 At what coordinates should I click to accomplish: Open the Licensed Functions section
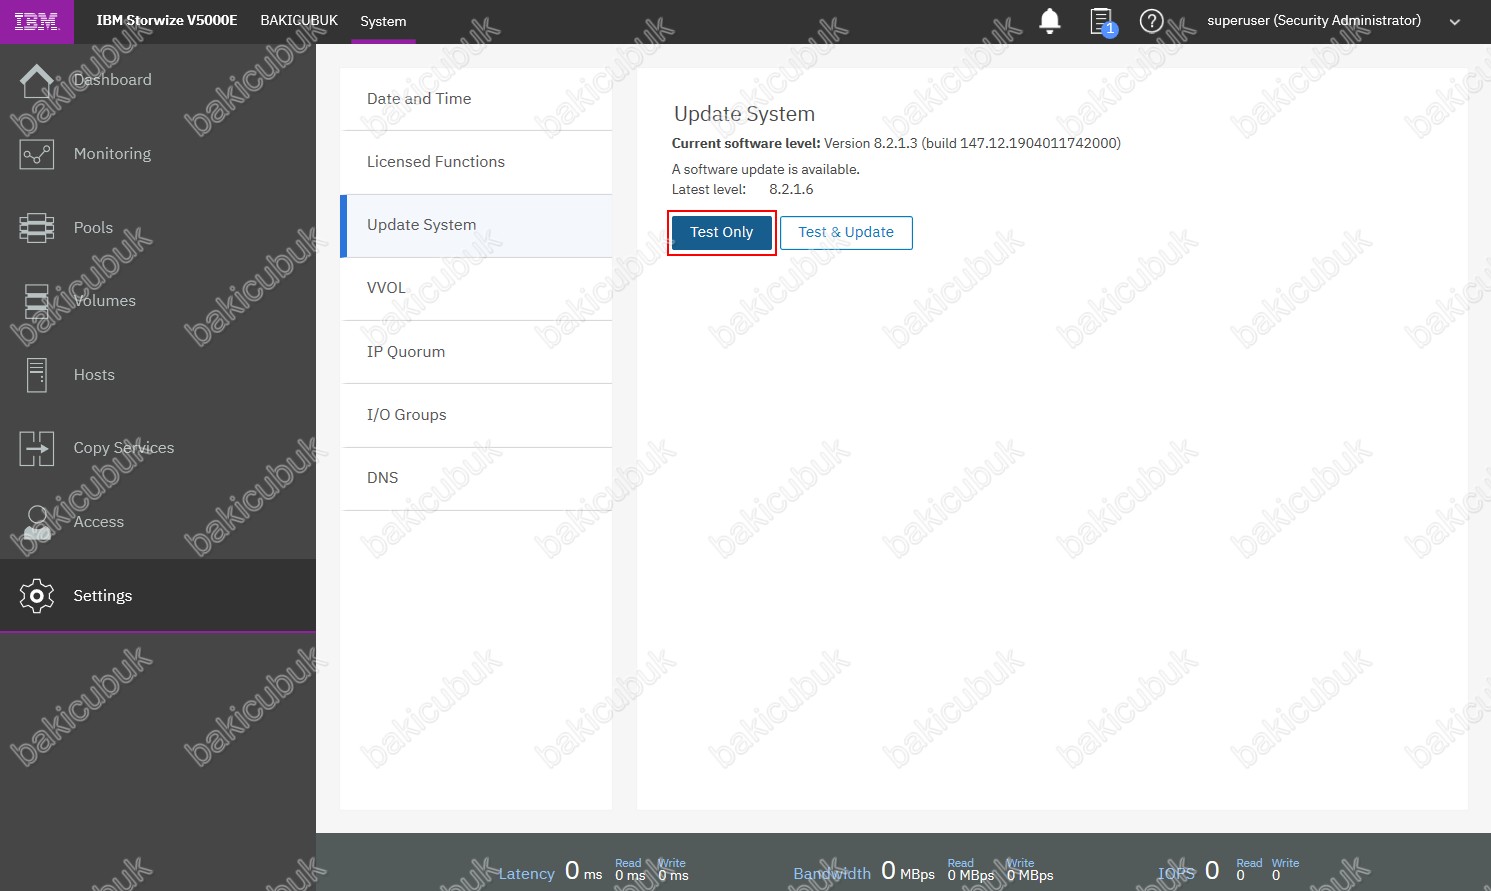click(476, 162)
